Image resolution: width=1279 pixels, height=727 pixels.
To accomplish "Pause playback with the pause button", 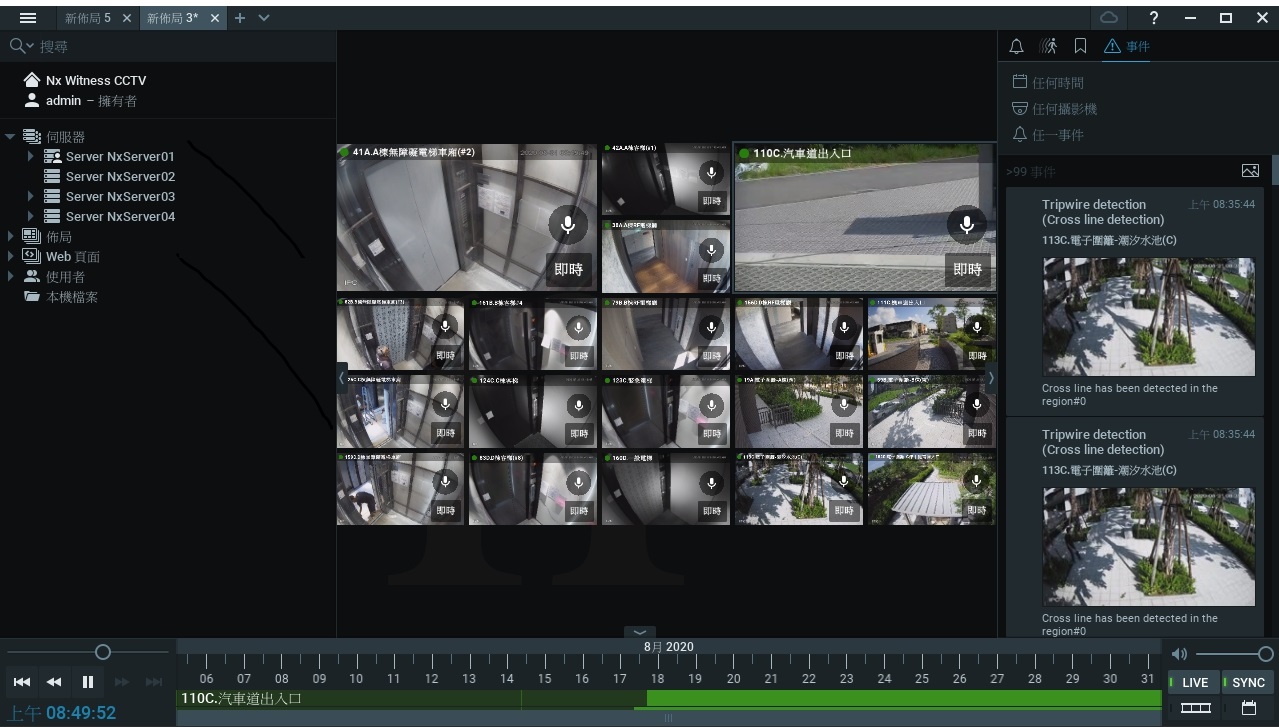I will tap(88, 682).
